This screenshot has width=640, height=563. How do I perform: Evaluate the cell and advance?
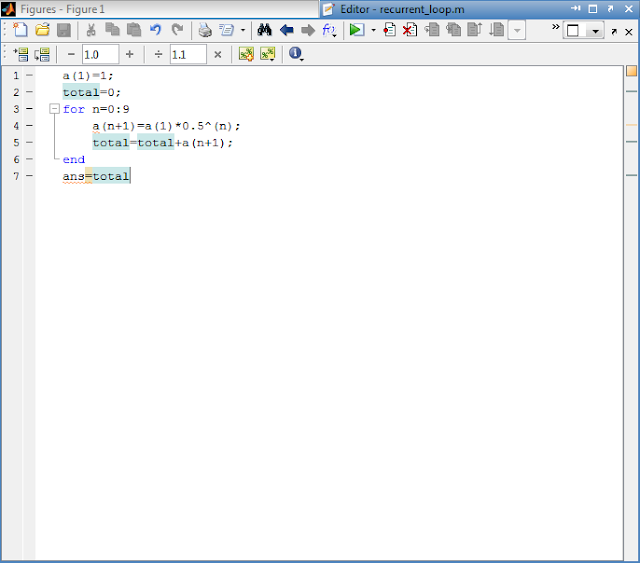coord(268,54)
